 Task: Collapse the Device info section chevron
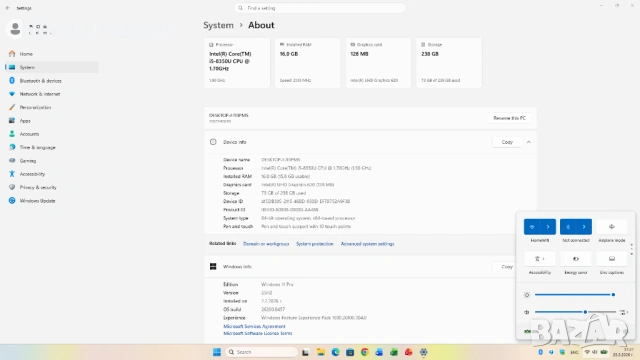[x=529, y=142]
